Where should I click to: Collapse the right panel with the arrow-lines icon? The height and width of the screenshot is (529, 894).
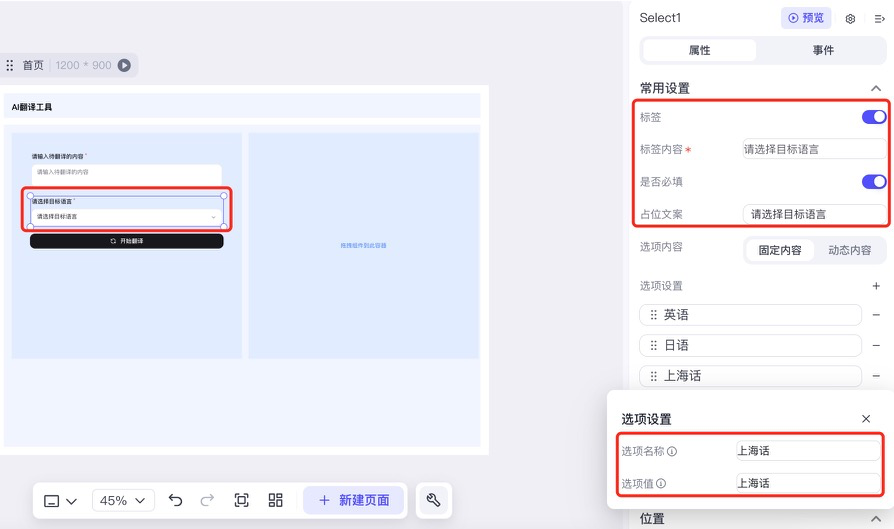[879, 19]
